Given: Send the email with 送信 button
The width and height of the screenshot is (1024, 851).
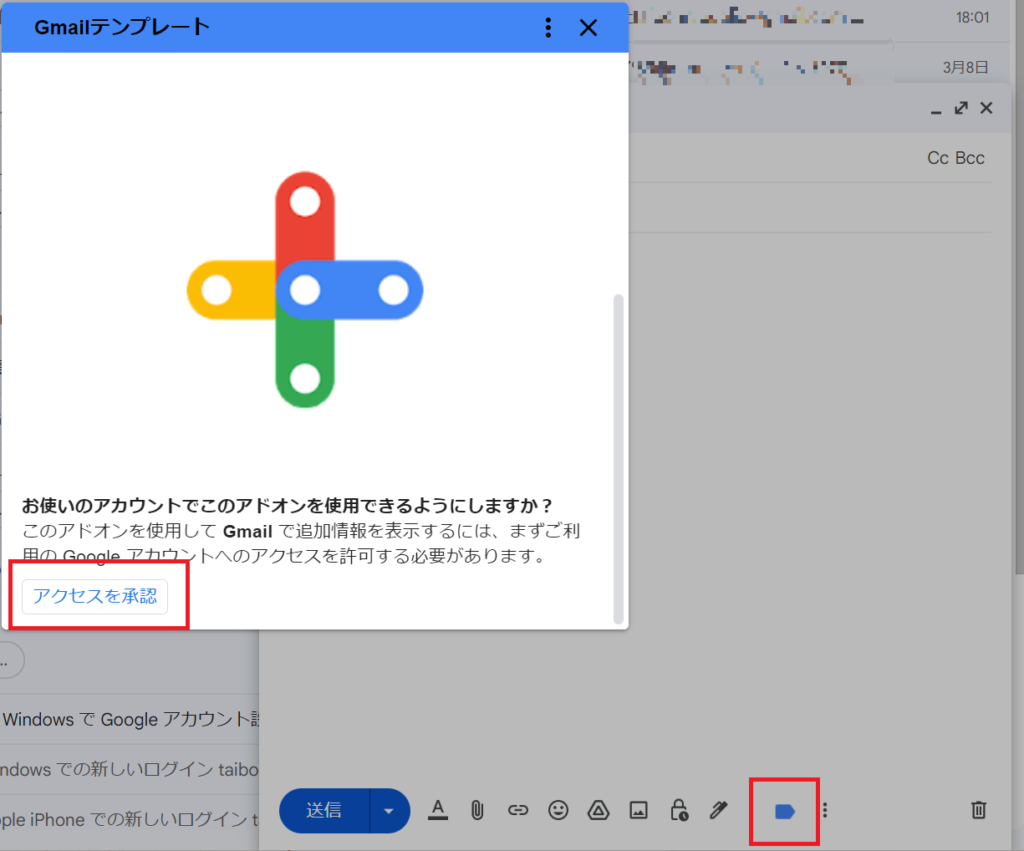Looking at the screenshot, I should click(x=324, y=811).
